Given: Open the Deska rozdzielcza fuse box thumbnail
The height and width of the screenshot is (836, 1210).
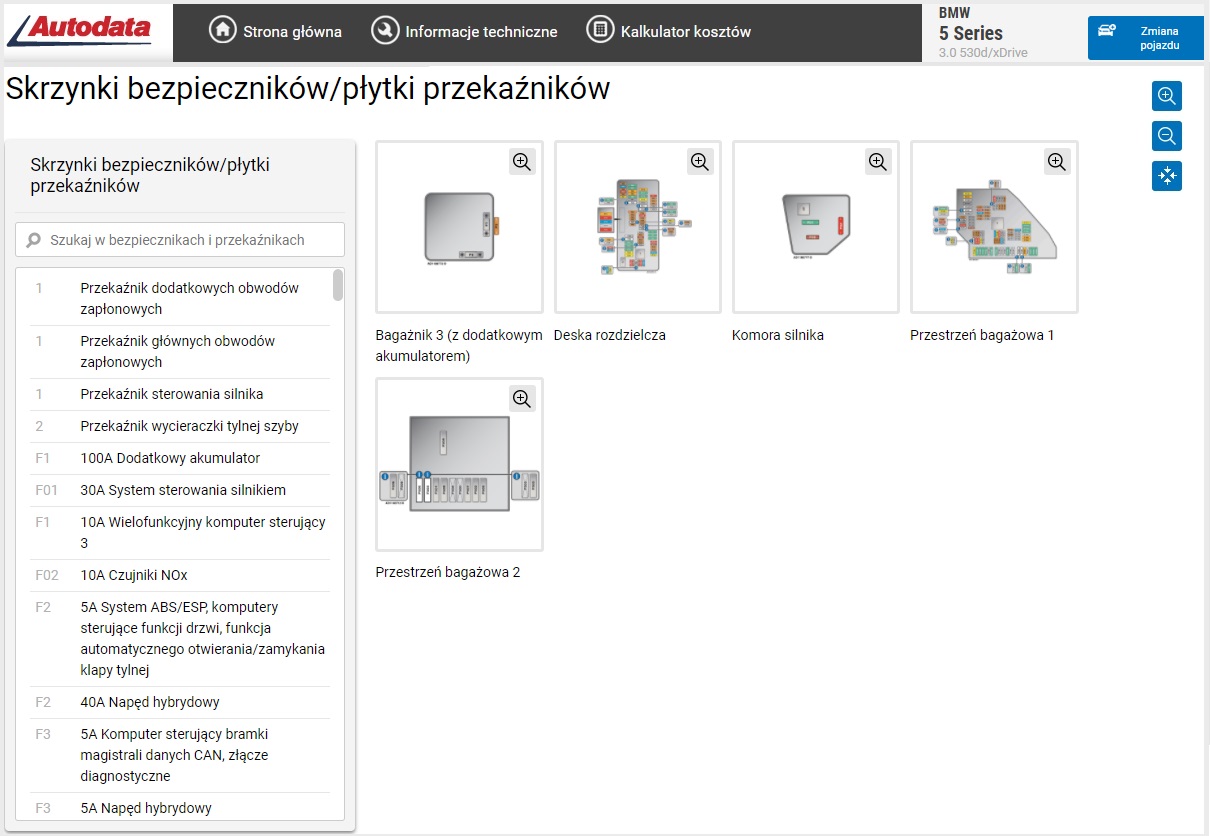Looking at the screenshot, I should 638,227.
